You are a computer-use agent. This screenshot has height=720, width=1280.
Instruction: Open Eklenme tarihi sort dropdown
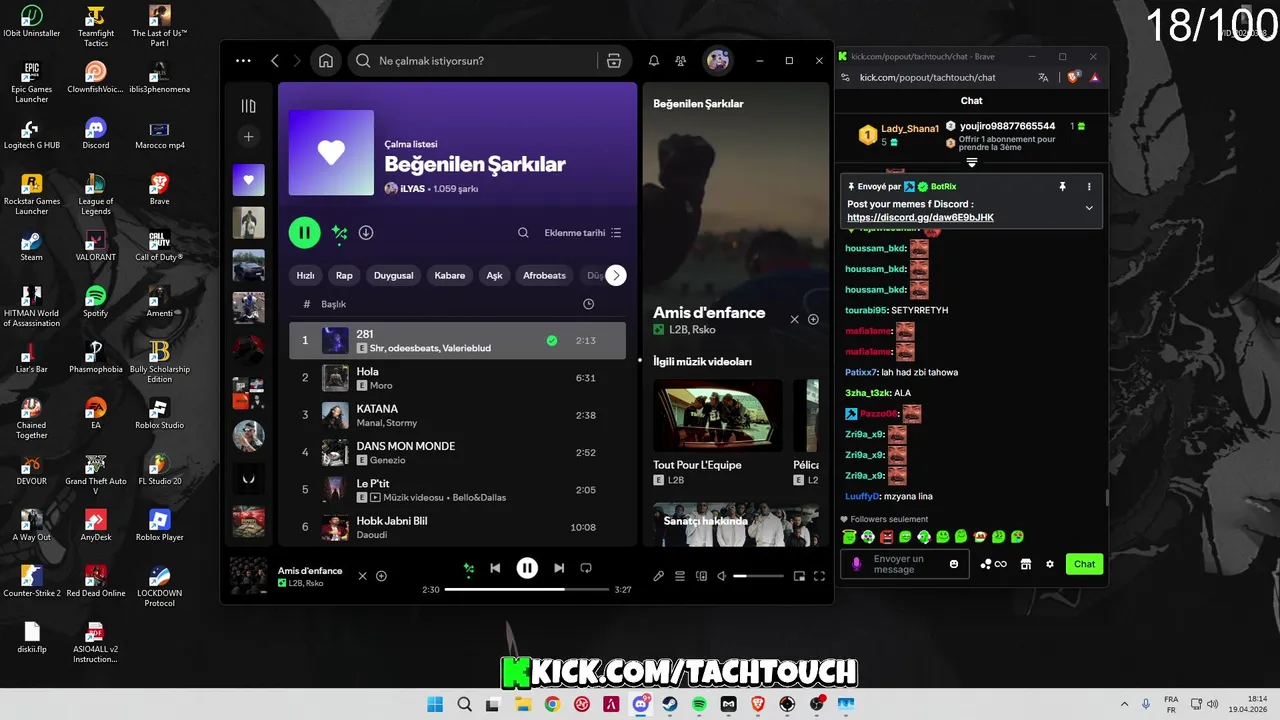point(583,233)
